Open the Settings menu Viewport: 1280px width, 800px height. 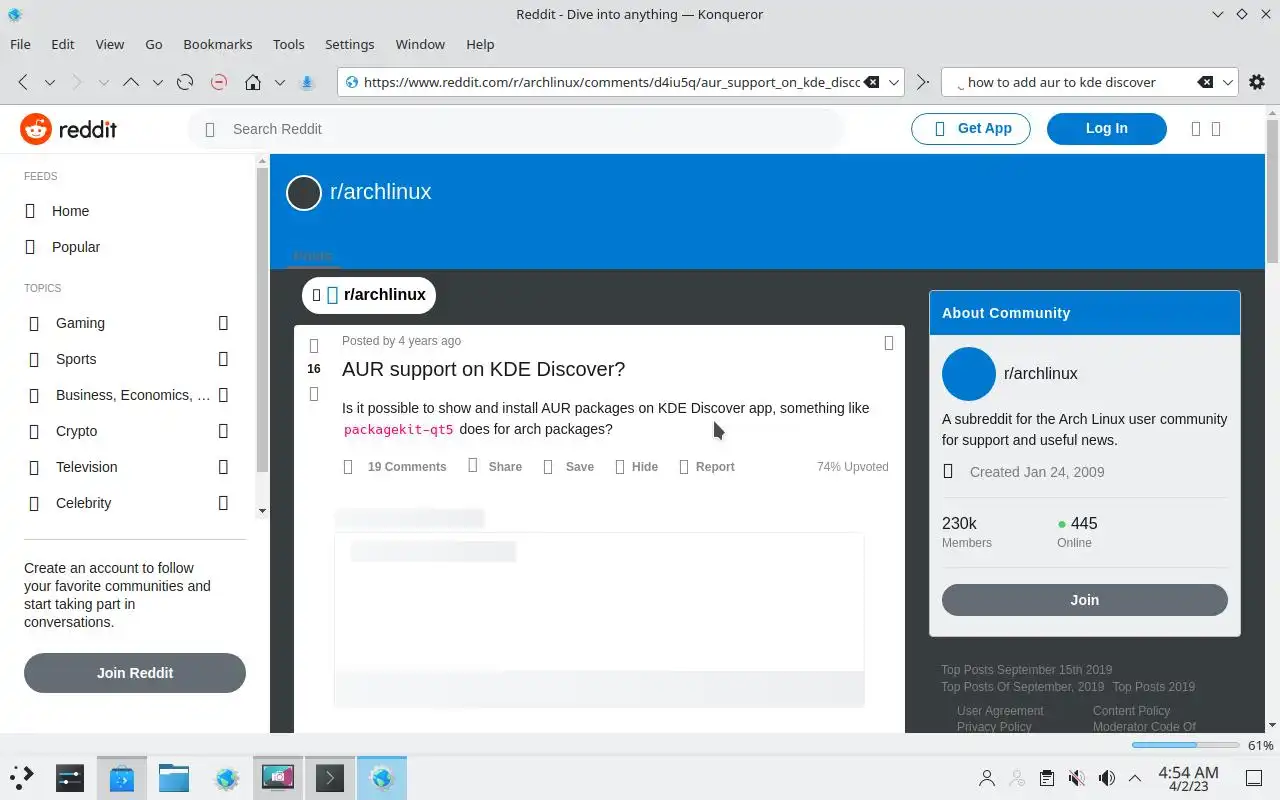pos(350,44)
